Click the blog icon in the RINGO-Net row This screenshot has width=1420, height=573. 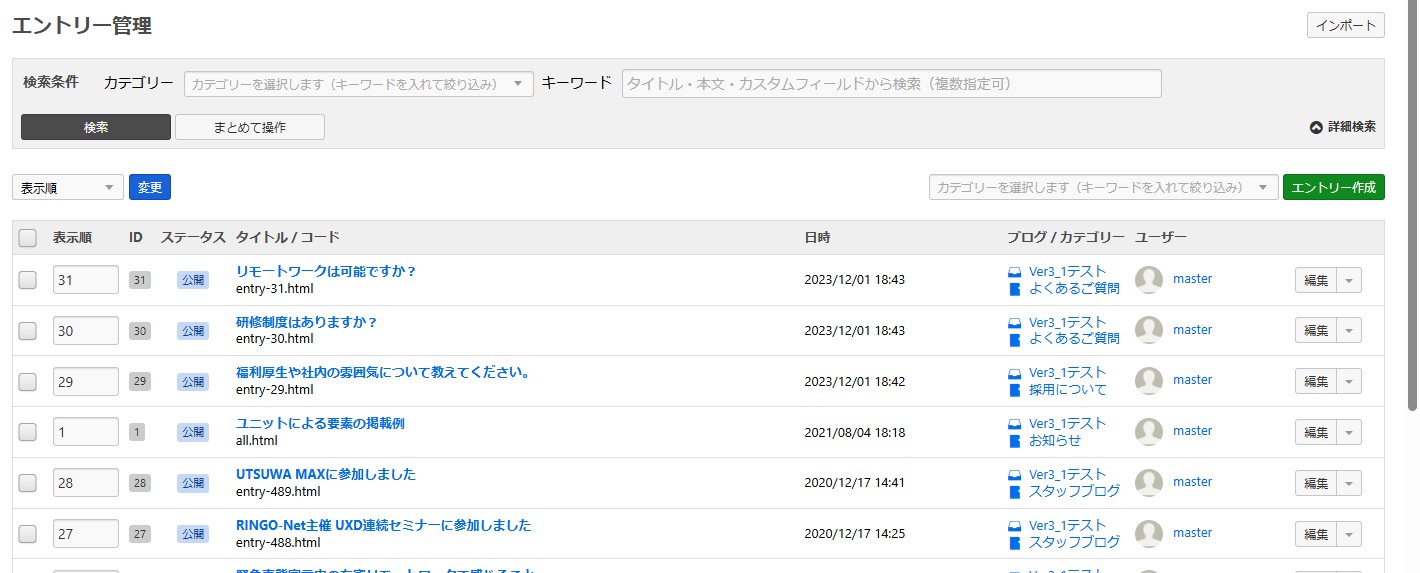1014,526
